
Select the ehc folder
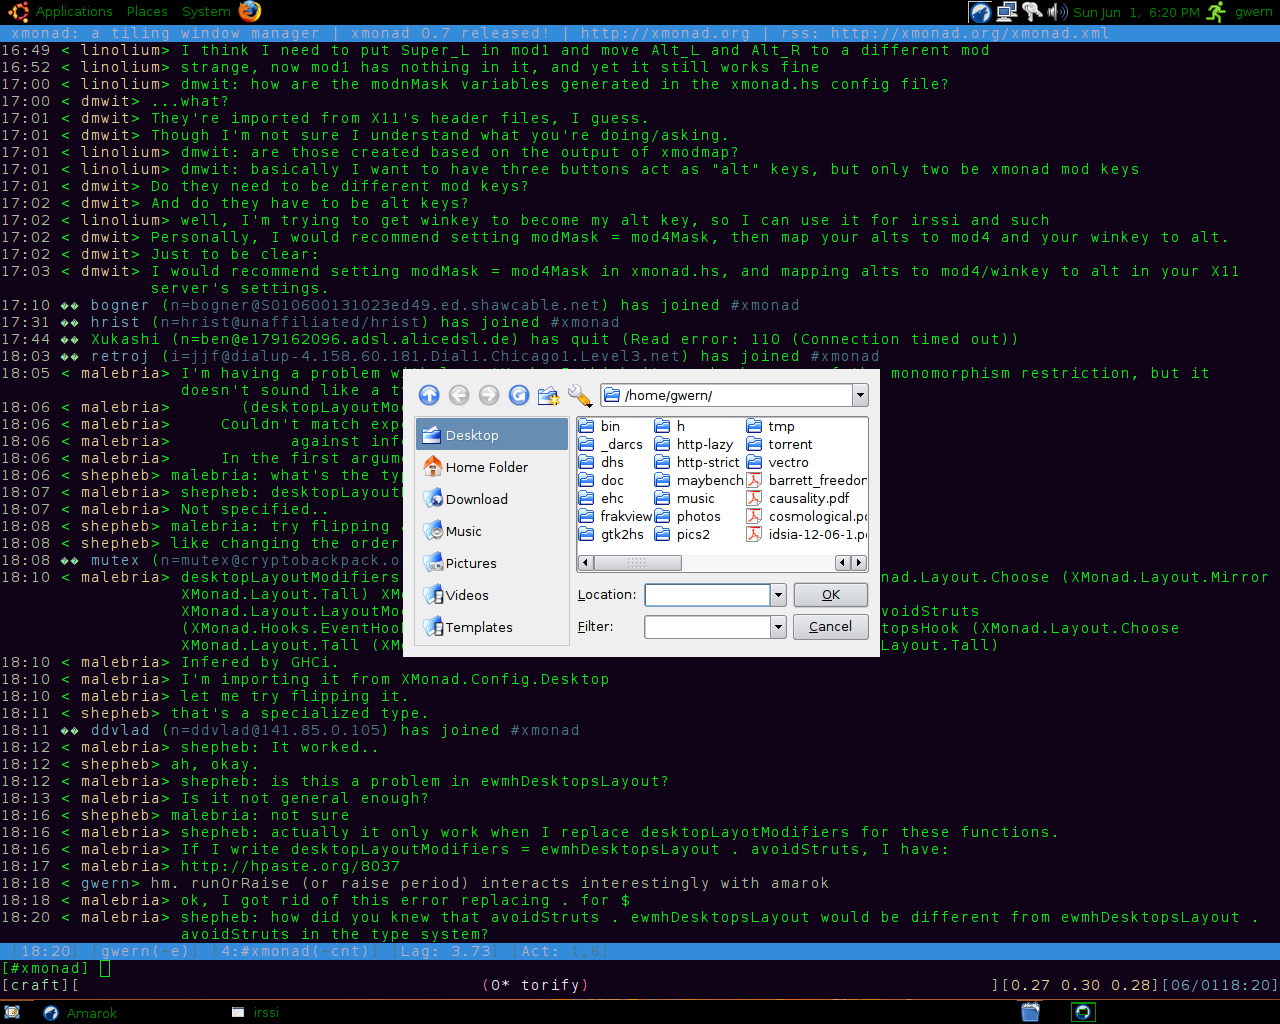602,498
